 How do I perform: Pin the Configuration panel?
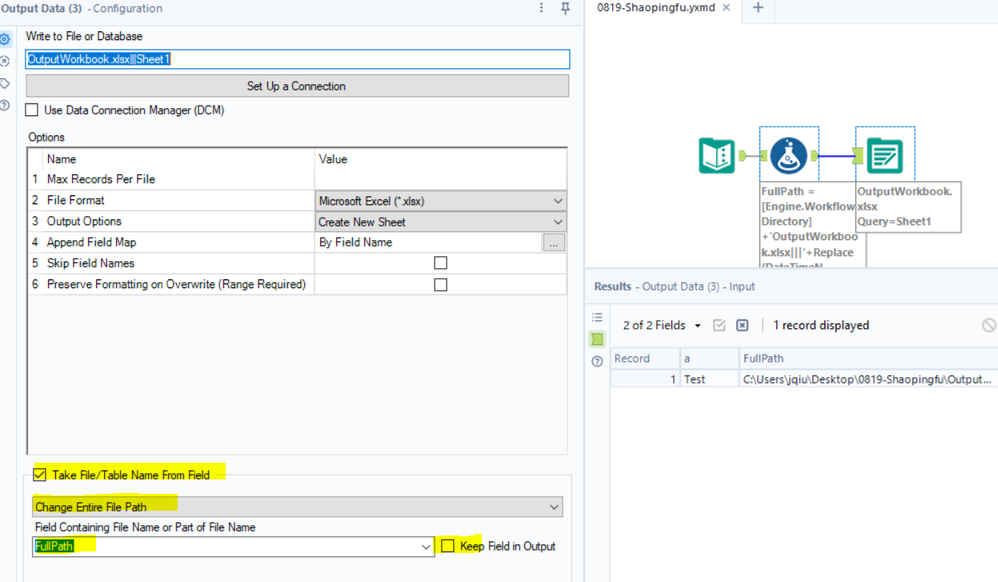tap(565, 8)
